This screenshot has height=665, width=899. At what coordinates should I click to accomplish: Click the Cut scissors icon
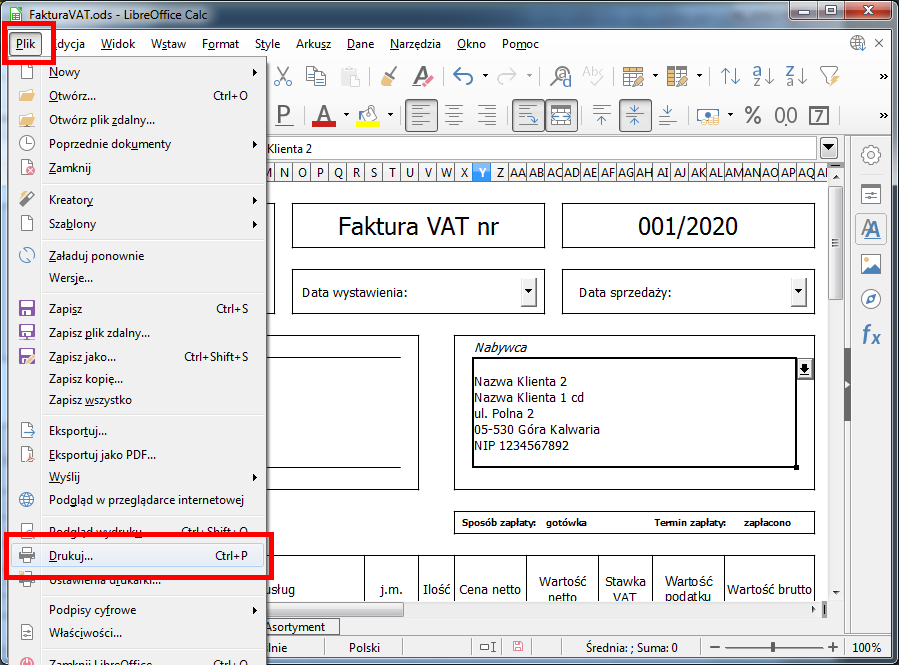point(283,76)
